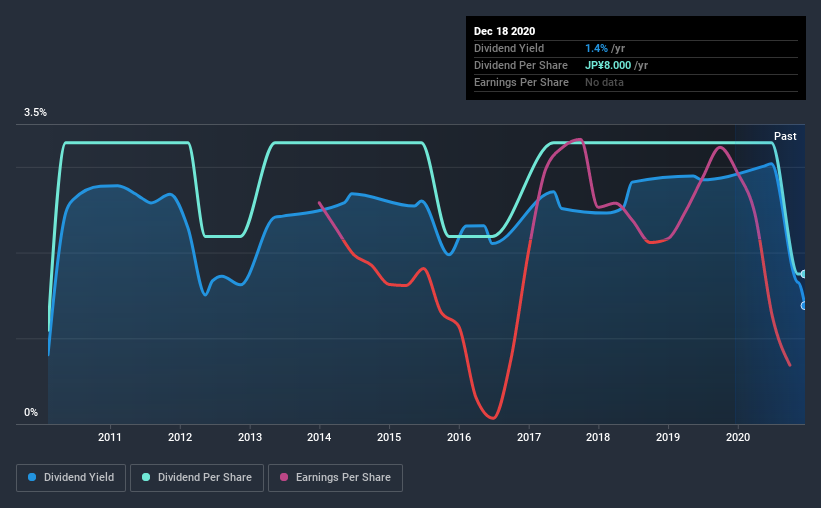Toggle the Dividend Yield legend series
This screenshot has width=821, height=508.
click(71, 478)
